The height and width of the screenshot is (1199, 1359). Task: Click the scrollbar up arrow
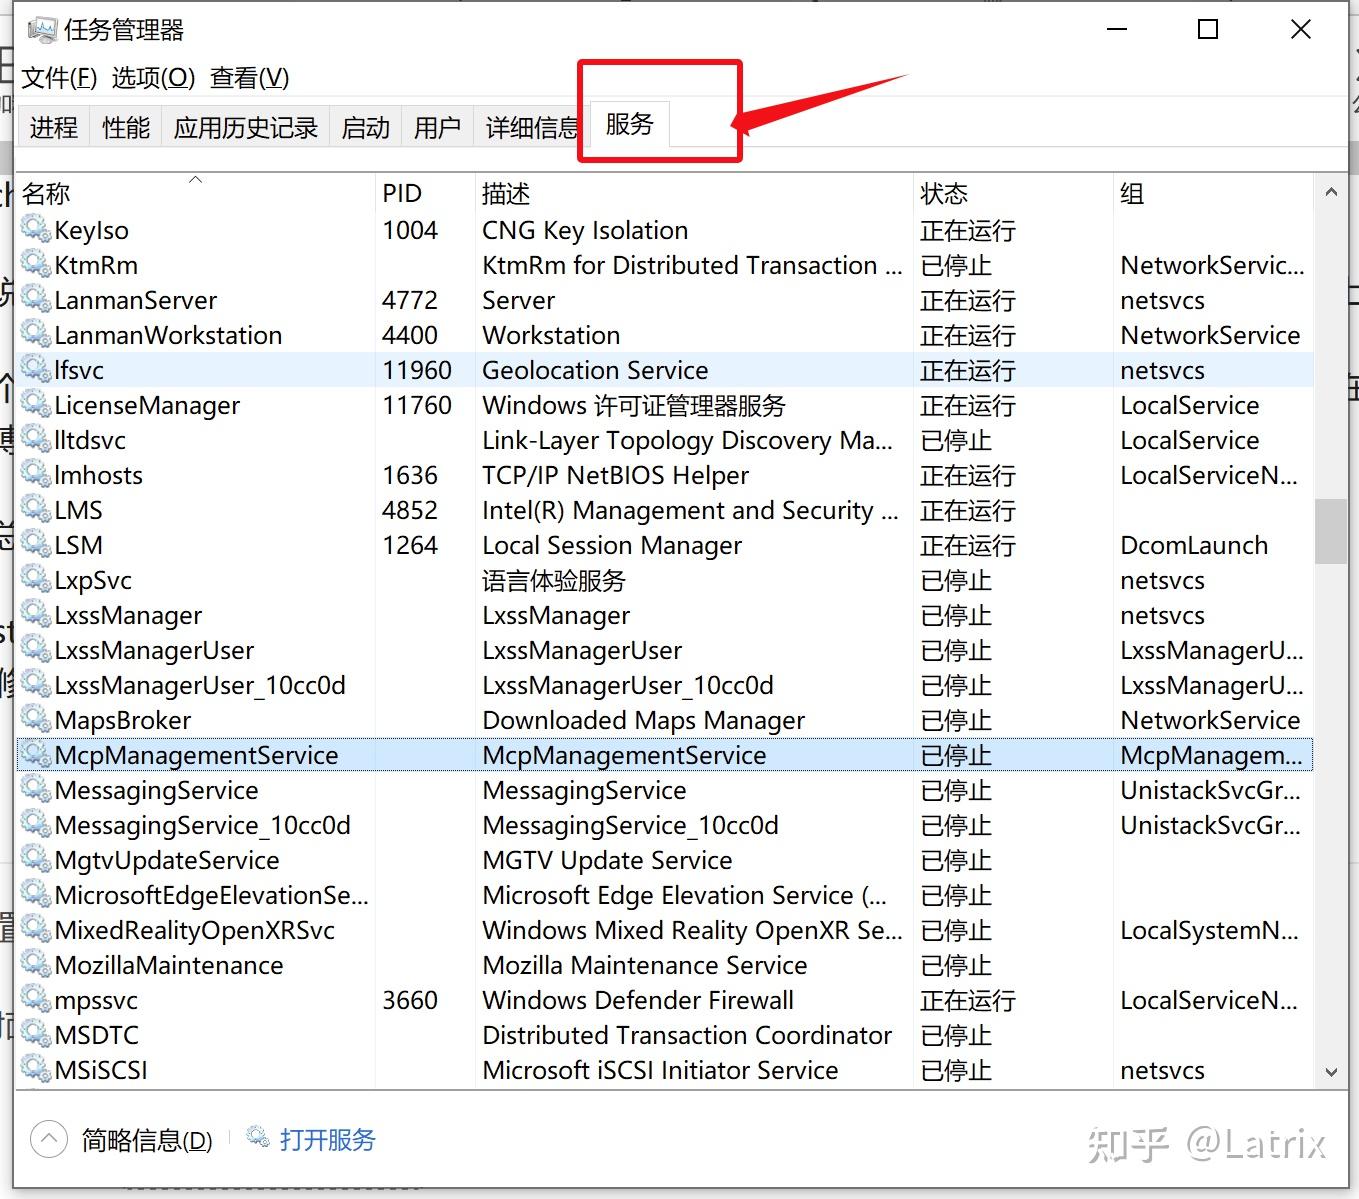(1332, 192)
